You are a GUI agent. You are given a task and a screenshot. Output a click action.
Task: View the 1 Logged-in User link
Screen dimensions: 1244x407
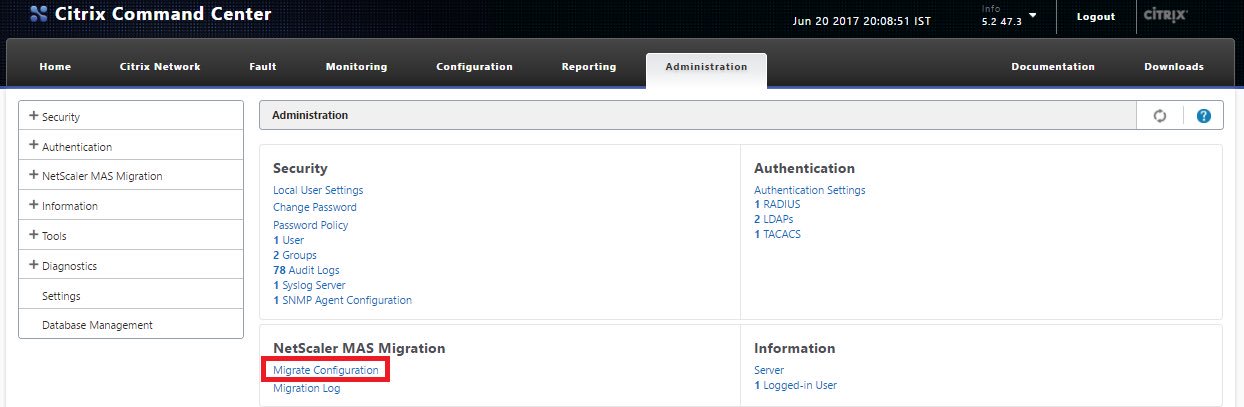795,385
